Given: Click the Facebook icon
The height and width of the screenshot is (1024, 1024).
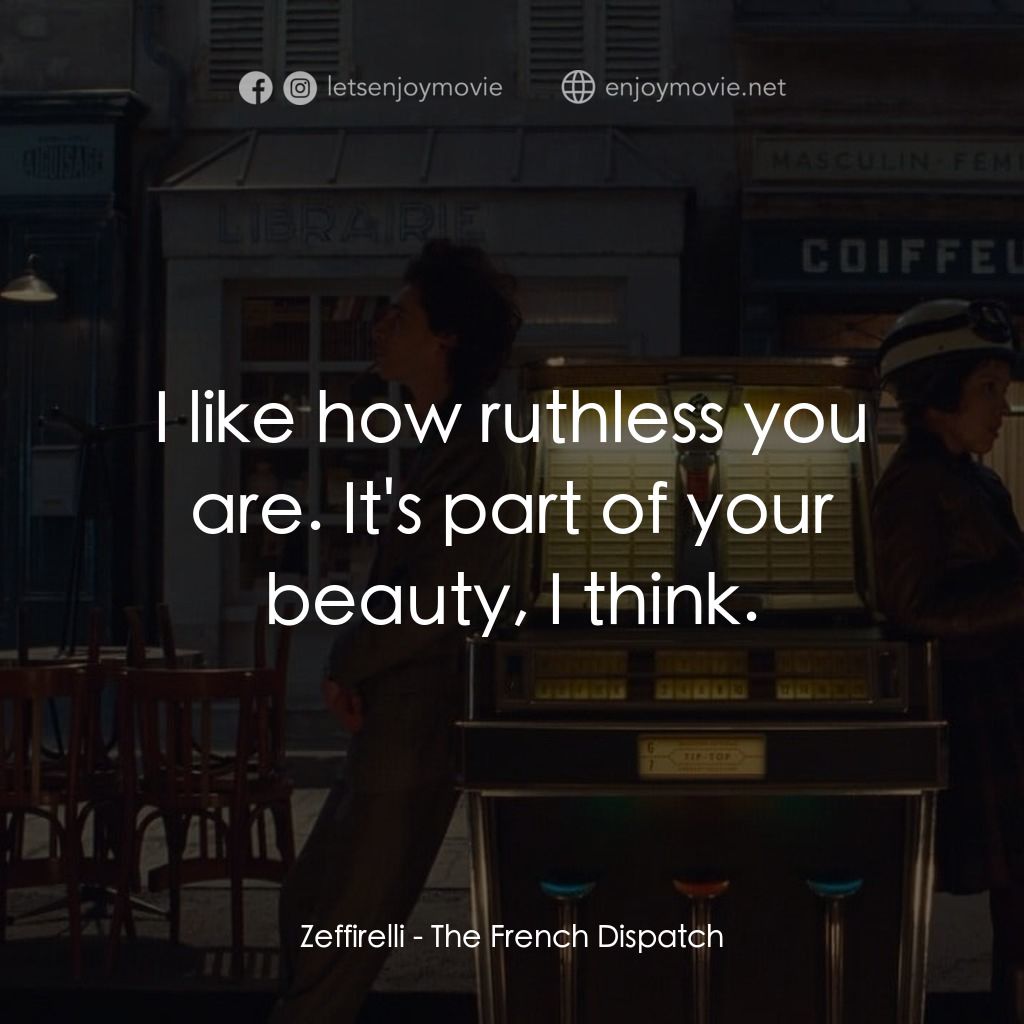Looking at the screenshot, I should click(257, 87).
